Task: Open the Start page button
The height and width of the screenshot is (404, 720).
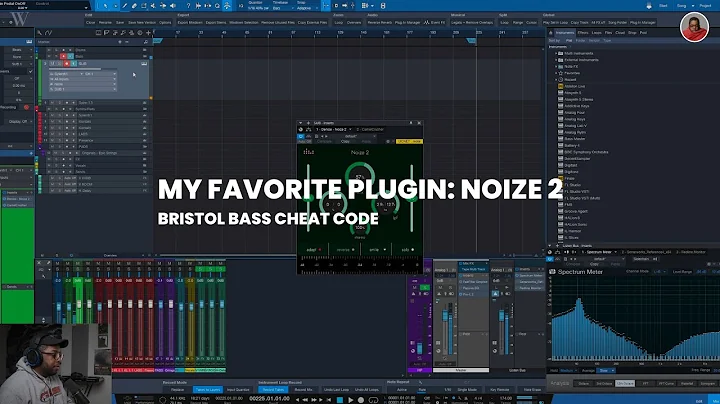Action: (663, 6)
